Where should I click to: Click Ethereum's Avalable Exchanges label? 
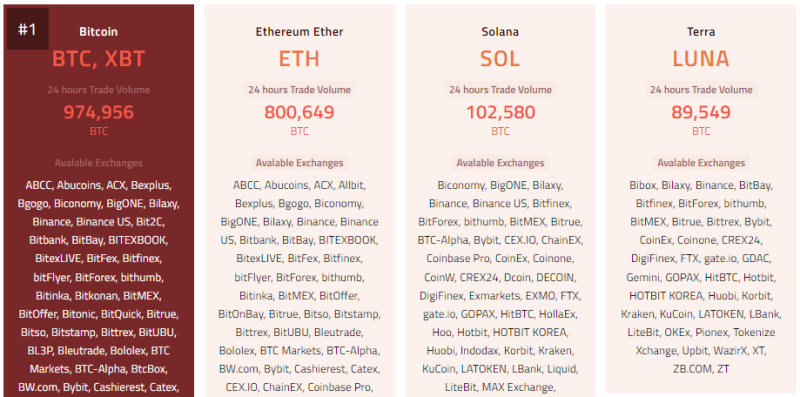click(299, 163)
